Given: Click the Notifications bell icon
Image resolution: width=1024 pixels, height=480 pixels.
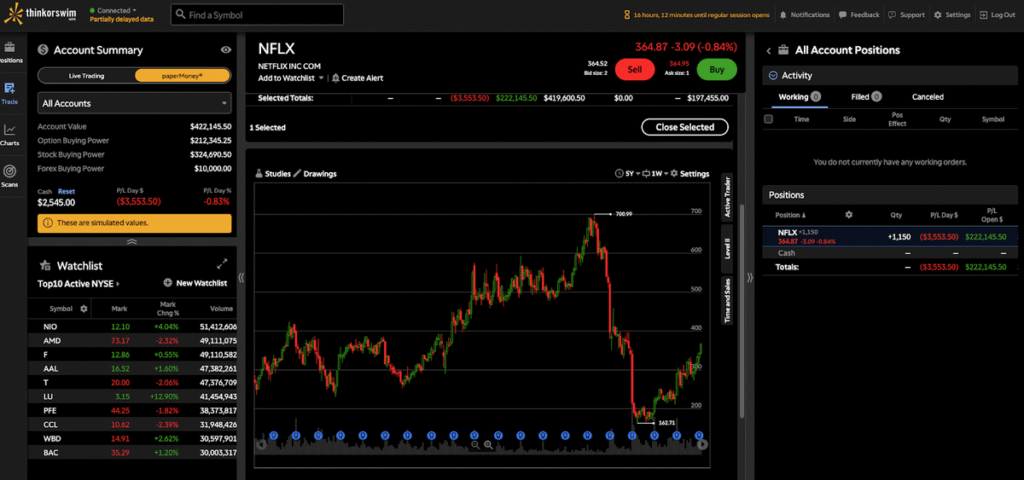Looking at the screenshot, I should (782, 15).
